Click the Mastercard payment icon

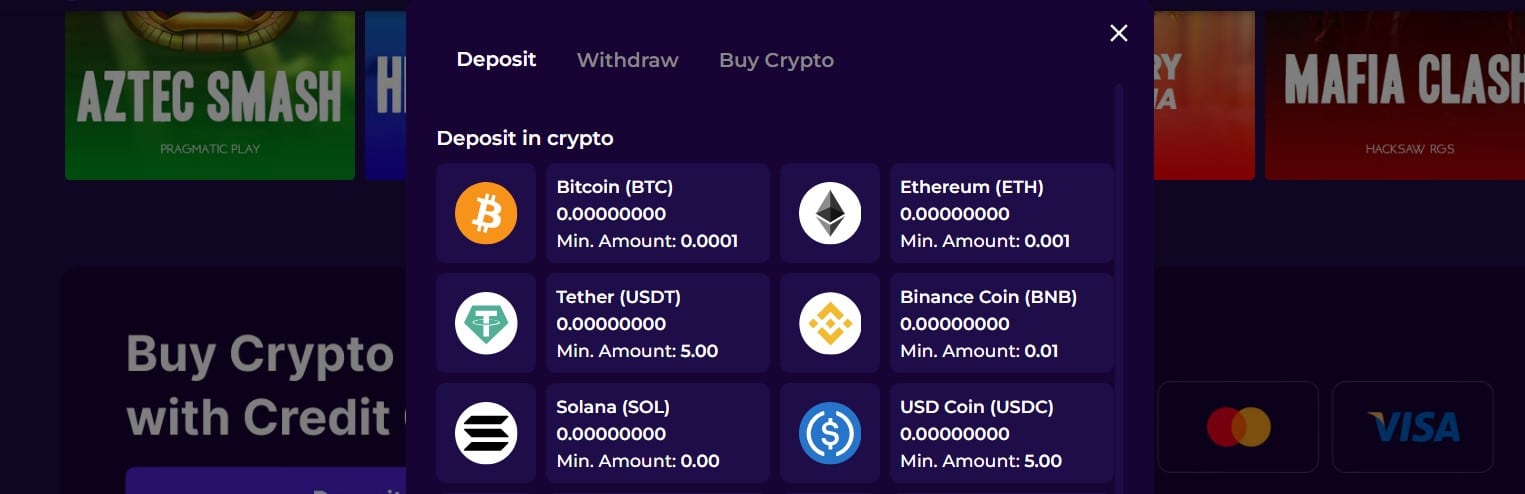pyautogui.click(x=1238, y=427)
